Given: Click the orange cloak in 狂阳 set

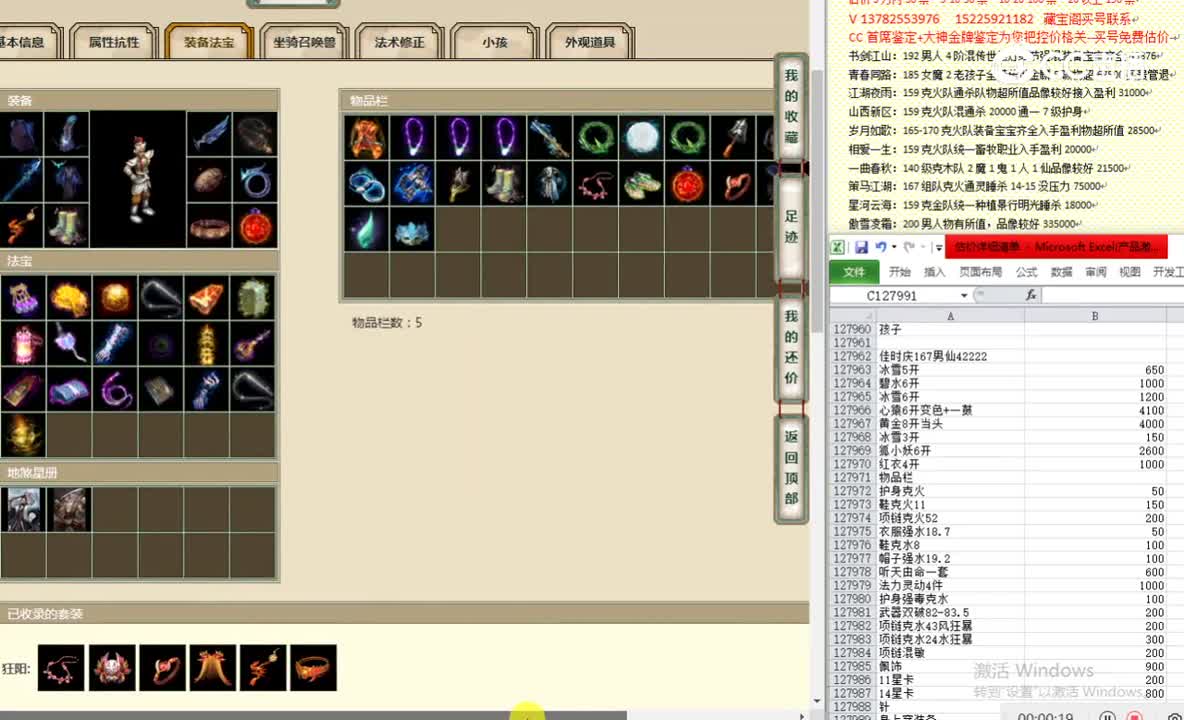Looking at the screenshot, I should coord(213,667).
